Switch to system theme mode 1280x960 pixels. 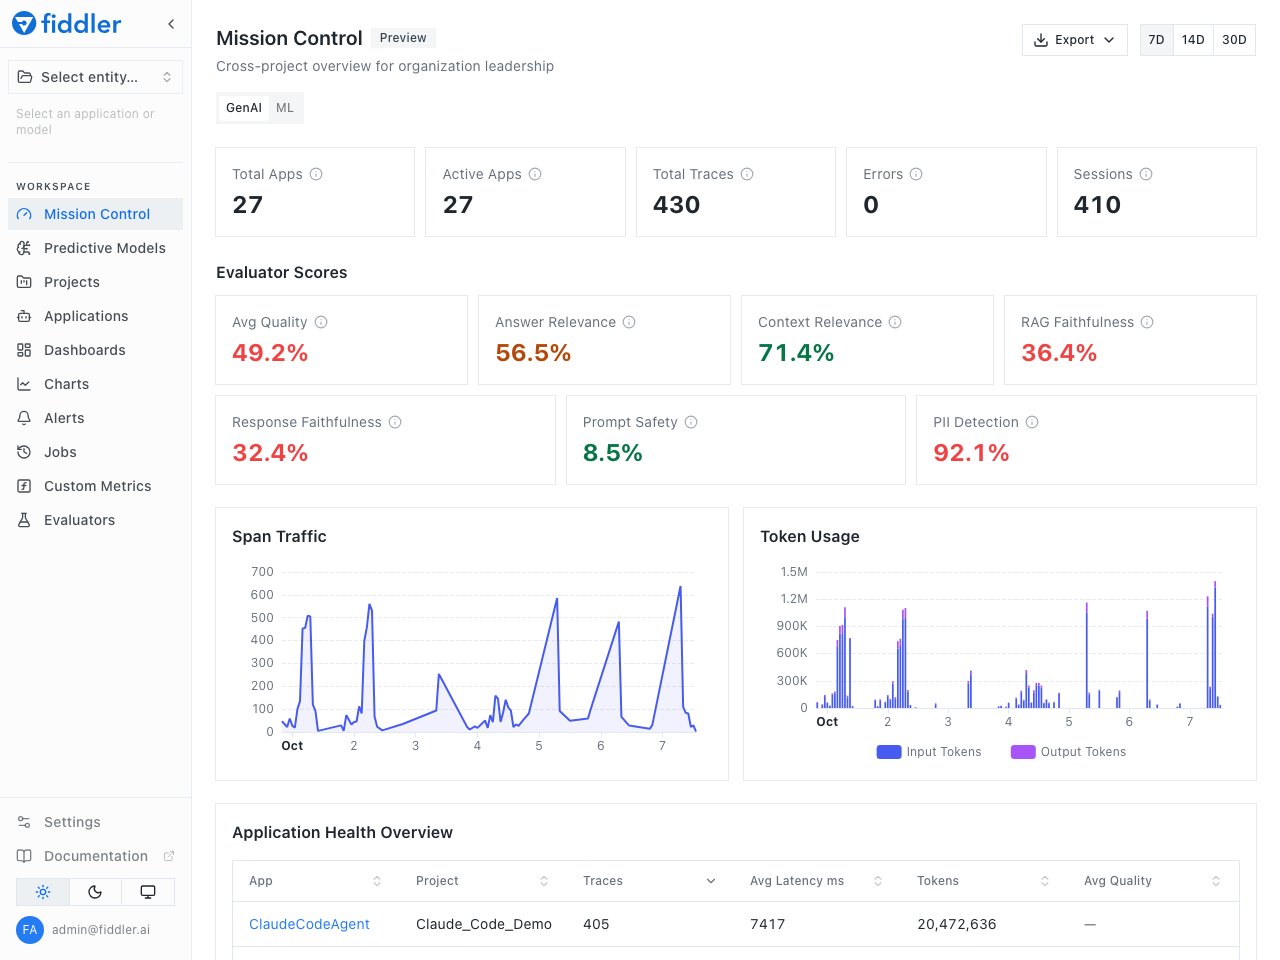coord(148,892)
